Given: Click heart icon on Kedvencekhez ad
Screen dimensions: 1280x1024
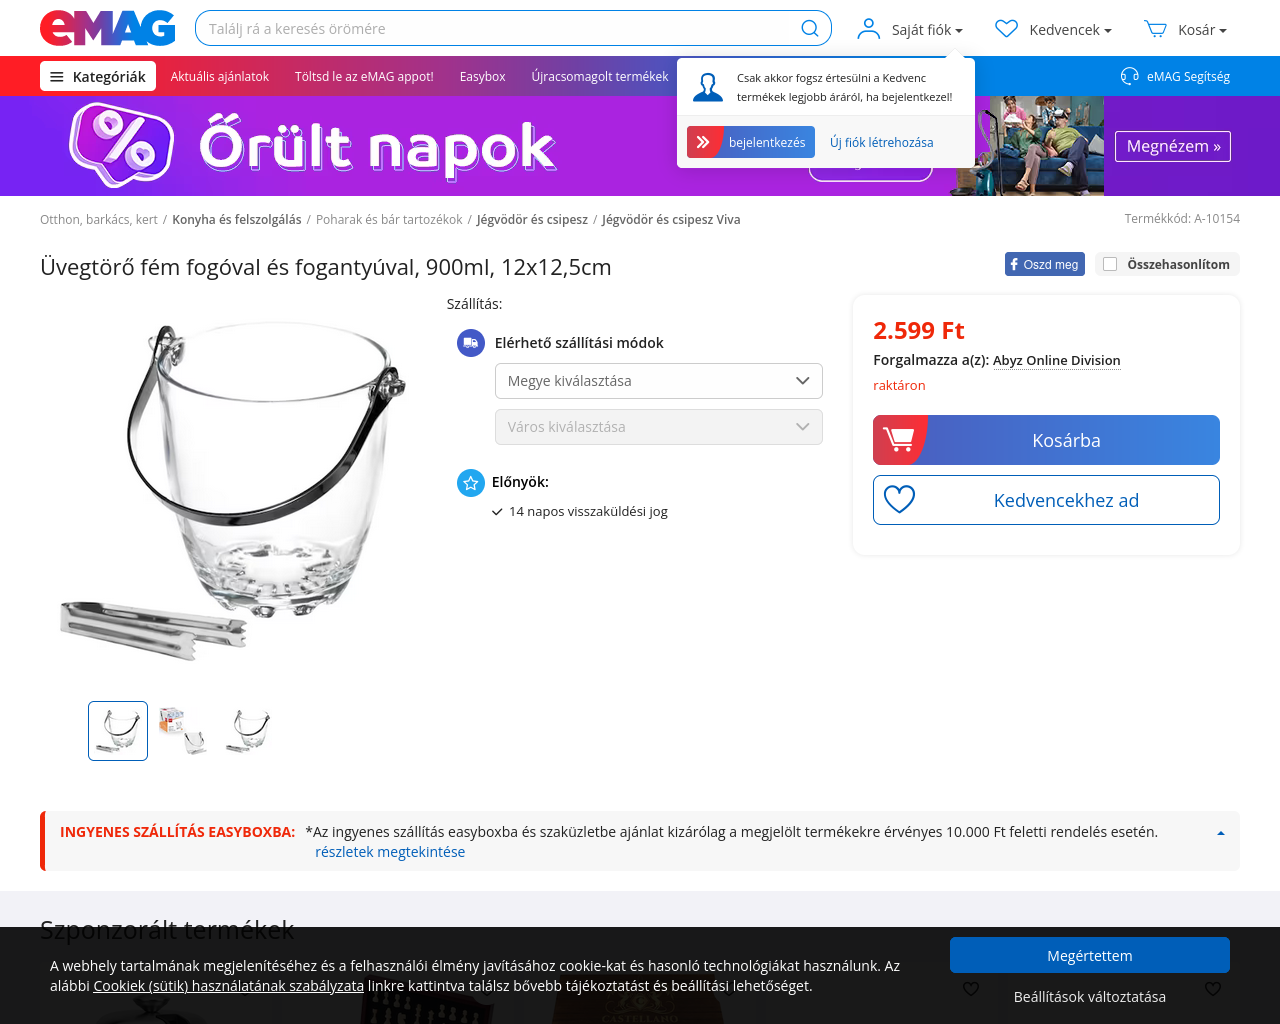Looking at the screenshot, I should (x=899, y=500).
